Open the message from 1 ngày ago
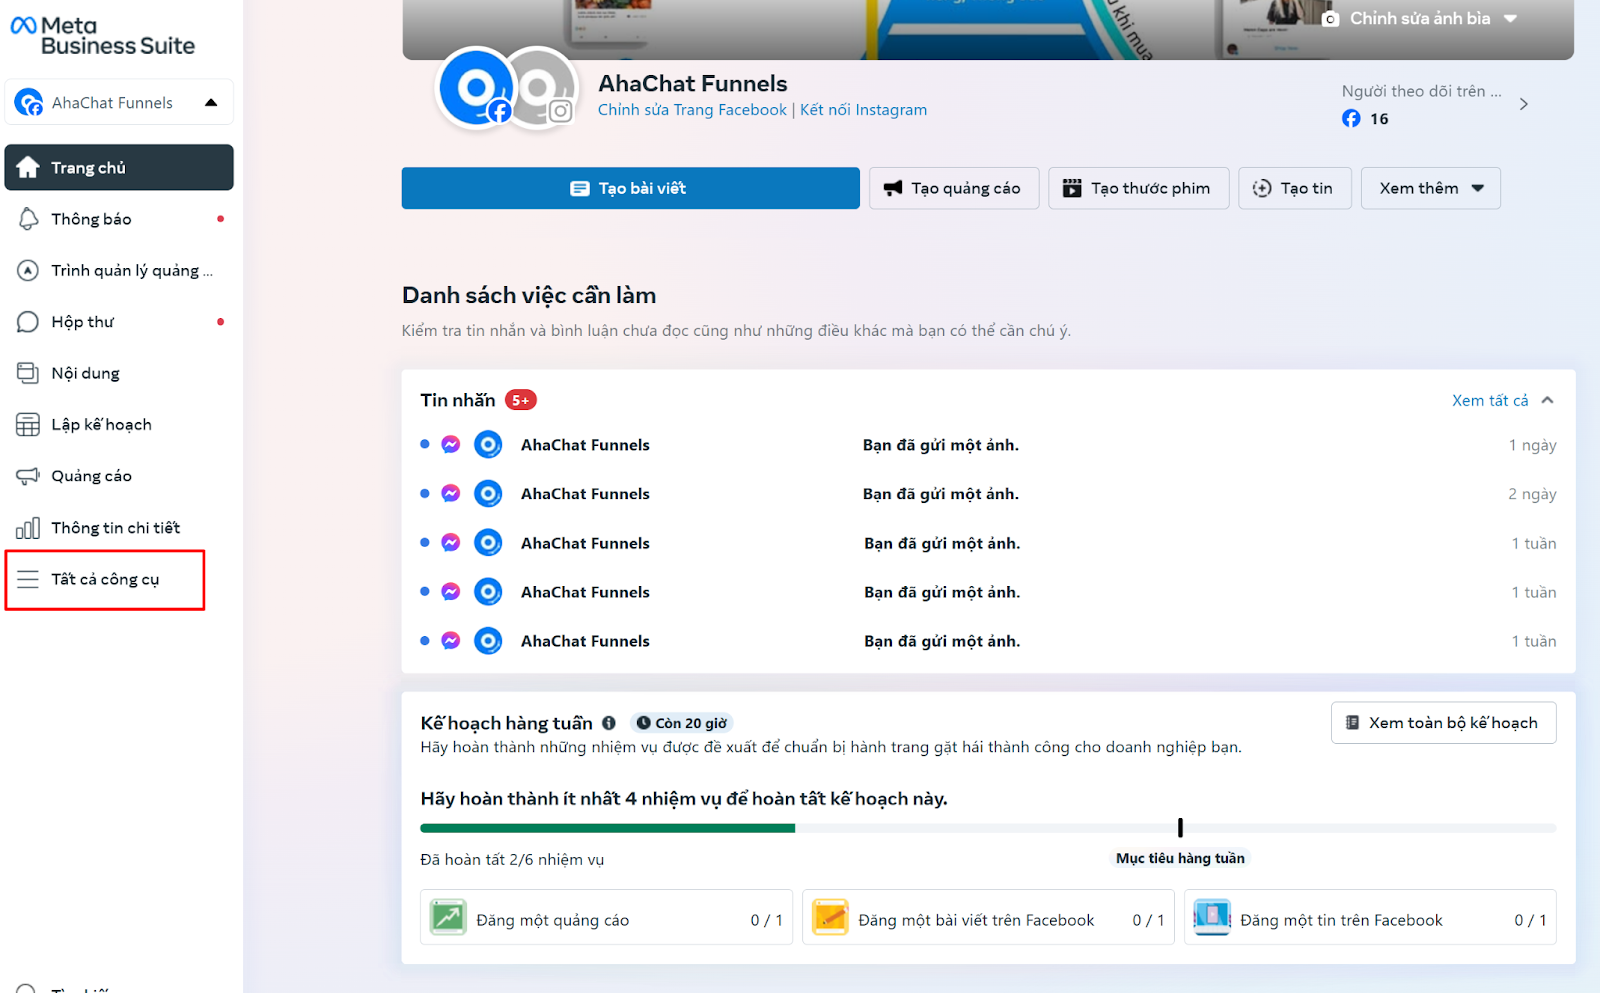 [x=988, y=445]
